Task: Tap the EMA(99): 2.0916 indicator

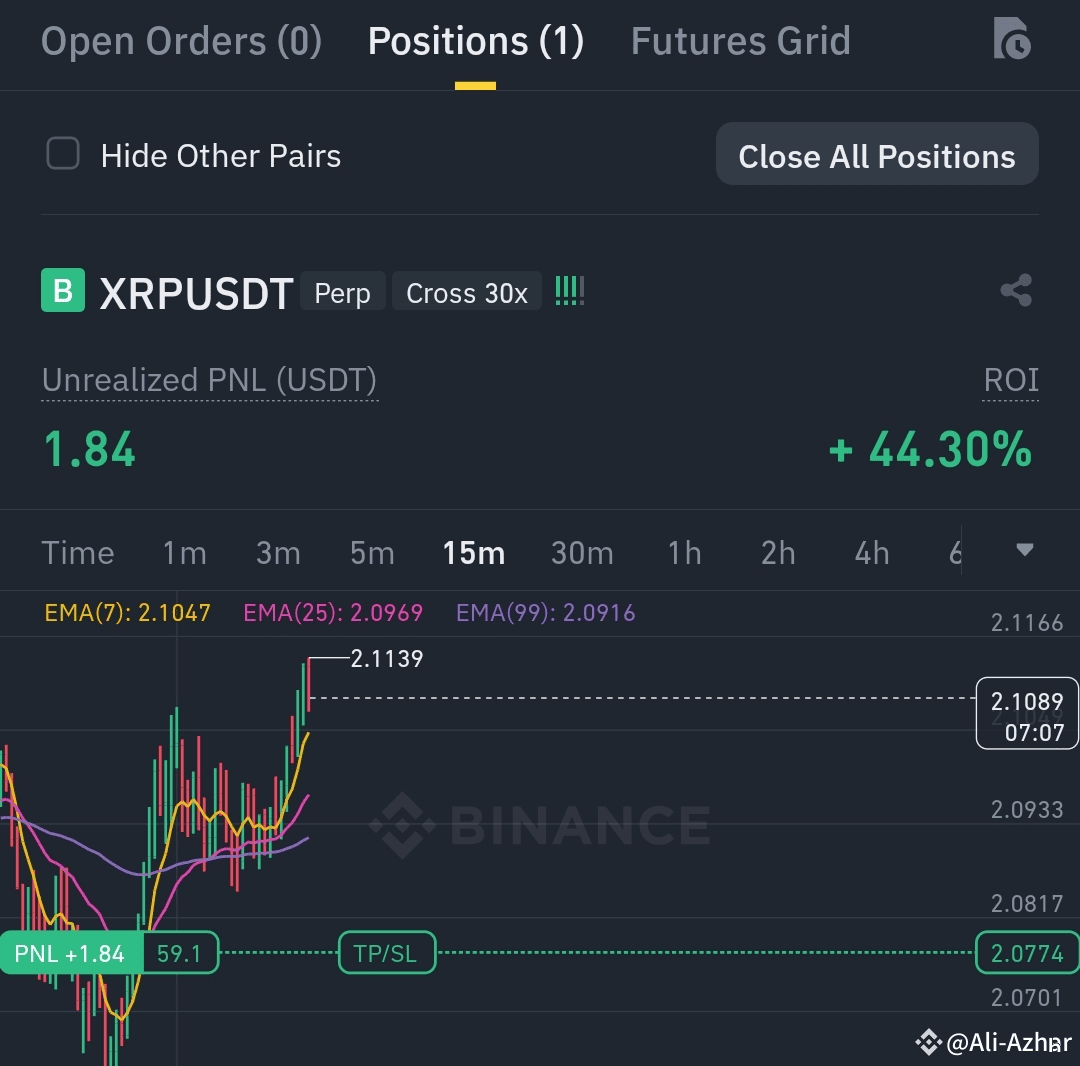Action: pos(546,612)
